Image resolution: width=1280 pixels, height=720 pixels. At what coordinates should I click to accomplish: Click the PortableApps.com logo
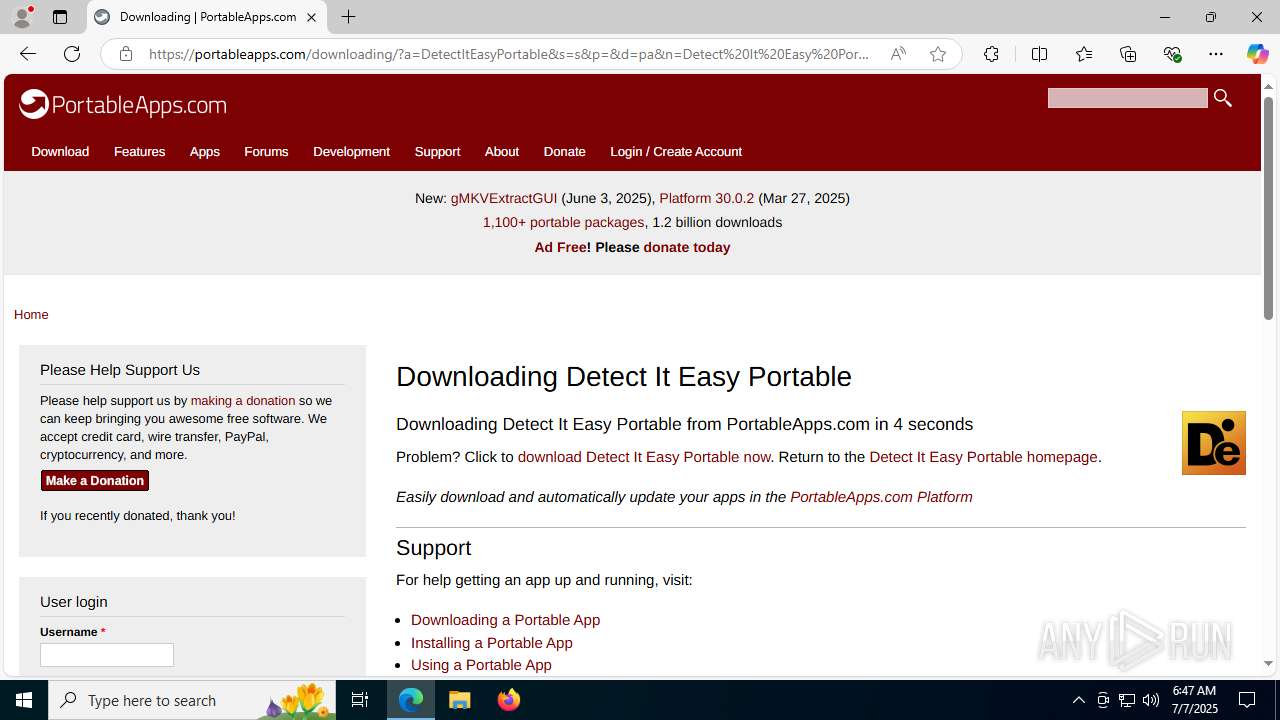(x=123, y=104)
